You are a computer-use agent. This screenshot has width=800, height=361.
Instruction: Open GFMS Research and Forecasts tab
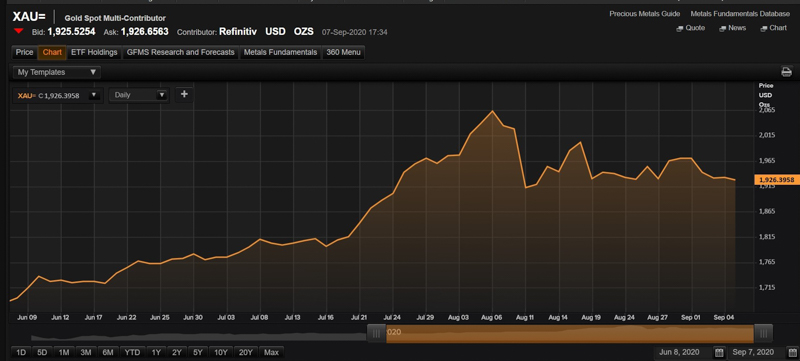(x=181, y=53)
